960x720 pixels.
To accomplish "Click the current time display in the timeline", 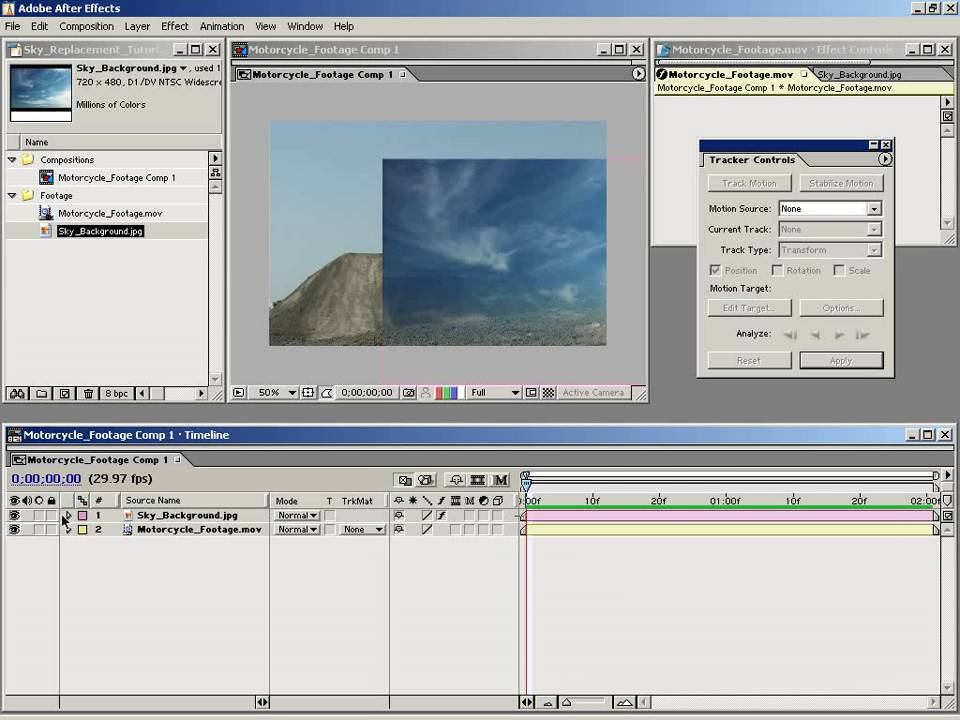I will point(46,479).
